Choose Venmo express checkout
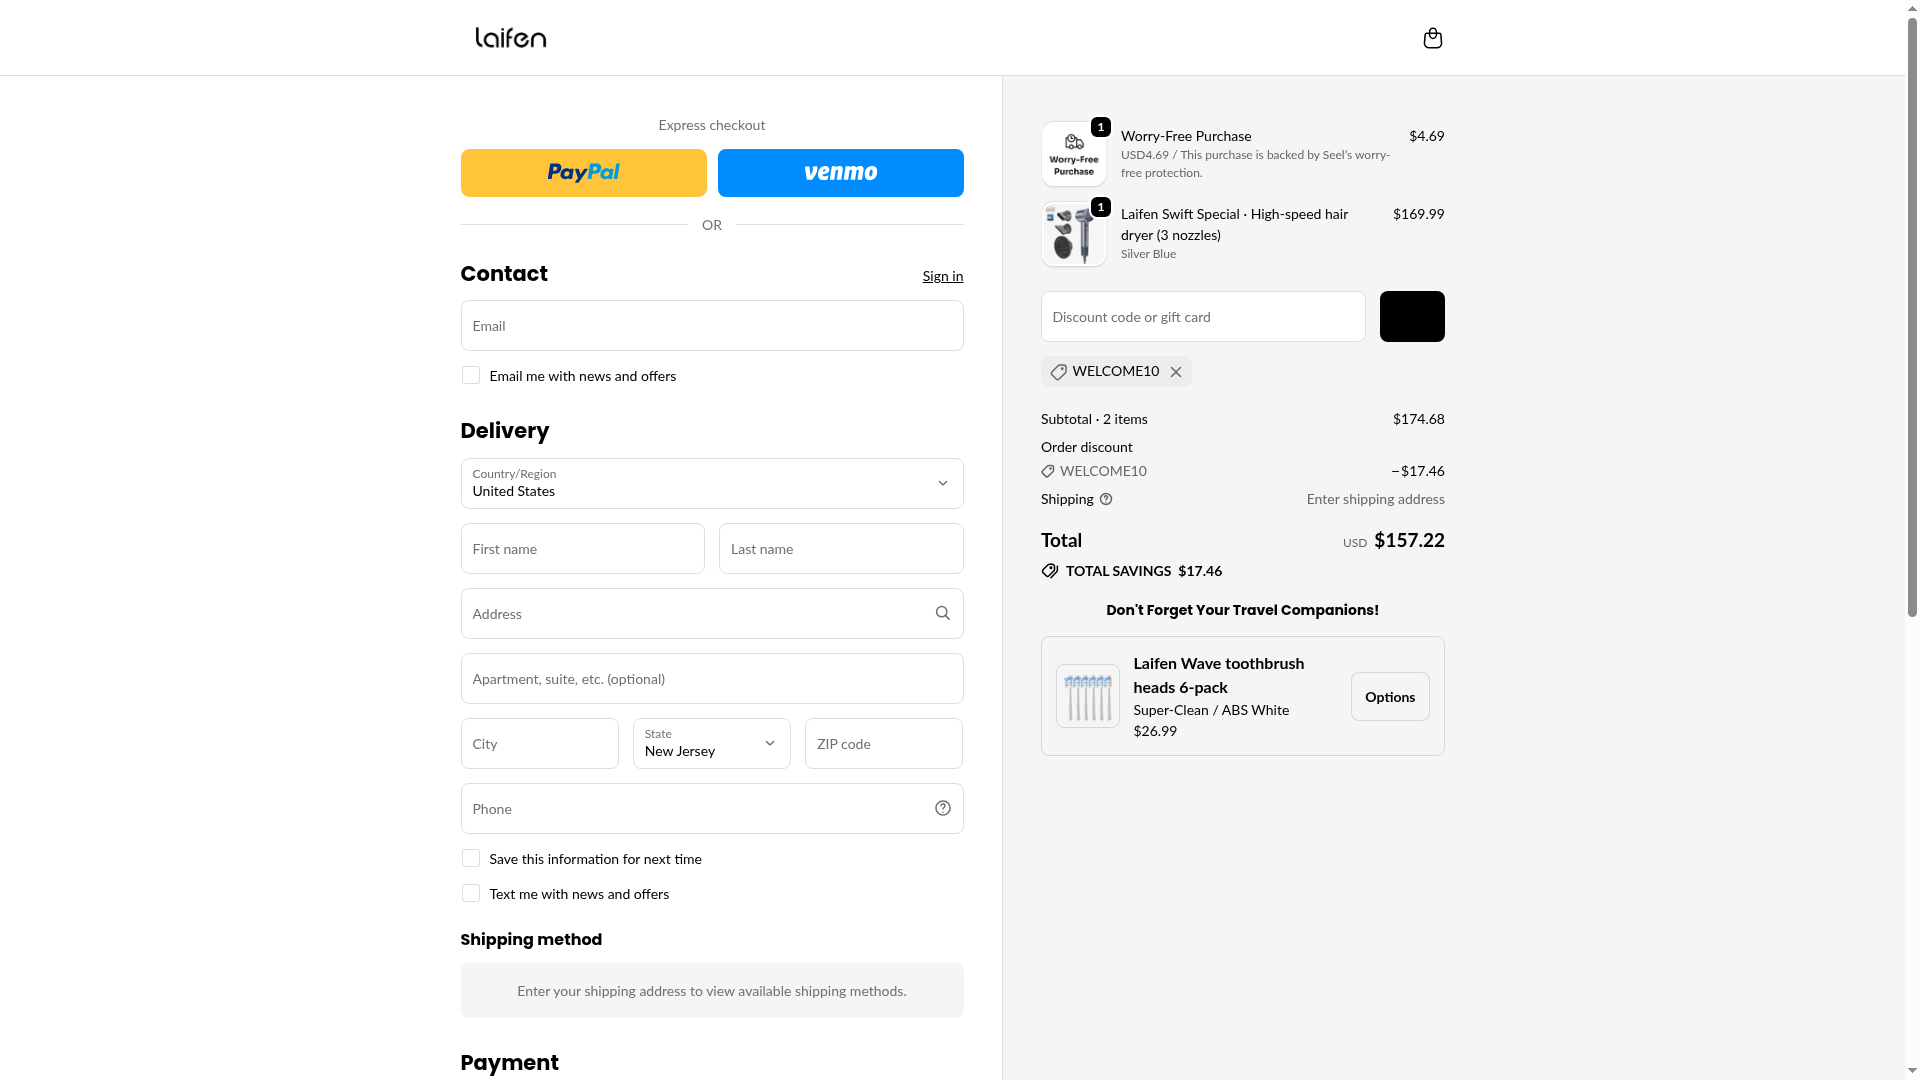This screenshot has width=1920, height=1080. point(840,173)
